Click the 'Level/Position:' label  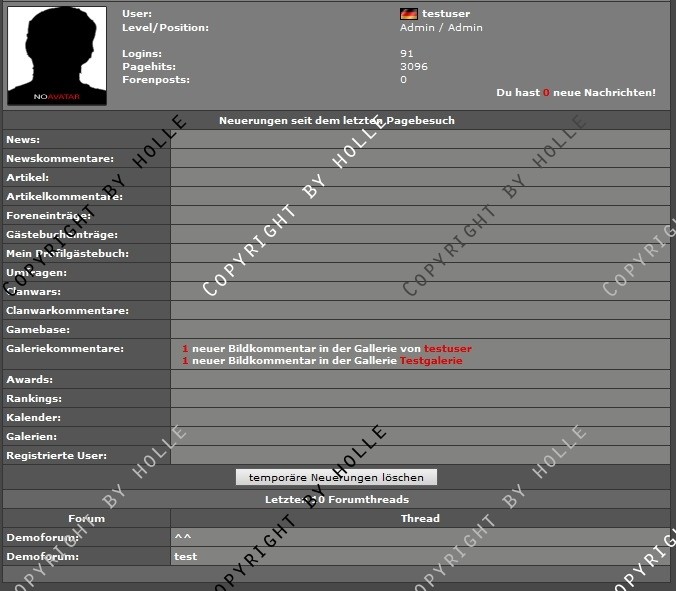coord(165,28)
